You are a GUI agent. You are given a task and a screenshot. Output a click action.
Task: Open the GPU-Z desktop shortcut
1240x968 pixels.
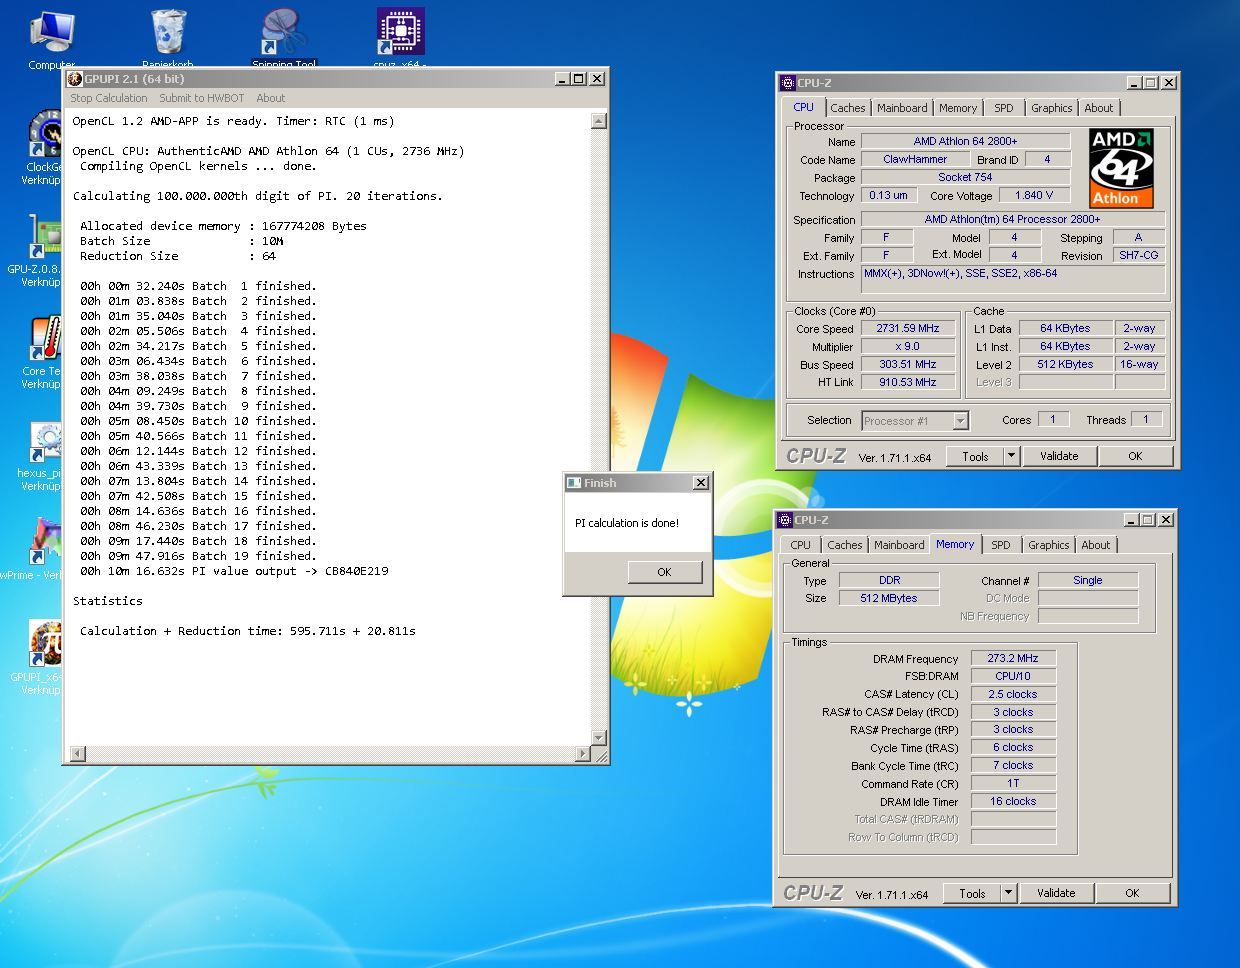coord(42,250)
